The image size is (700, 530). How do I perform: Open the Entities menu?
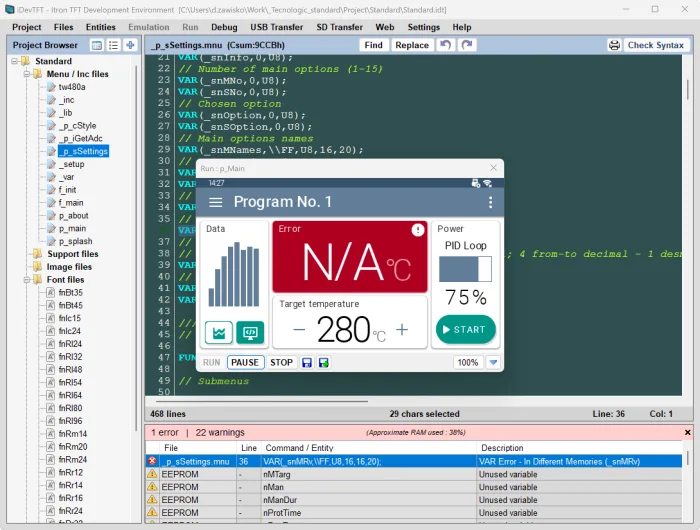(100, 27)
